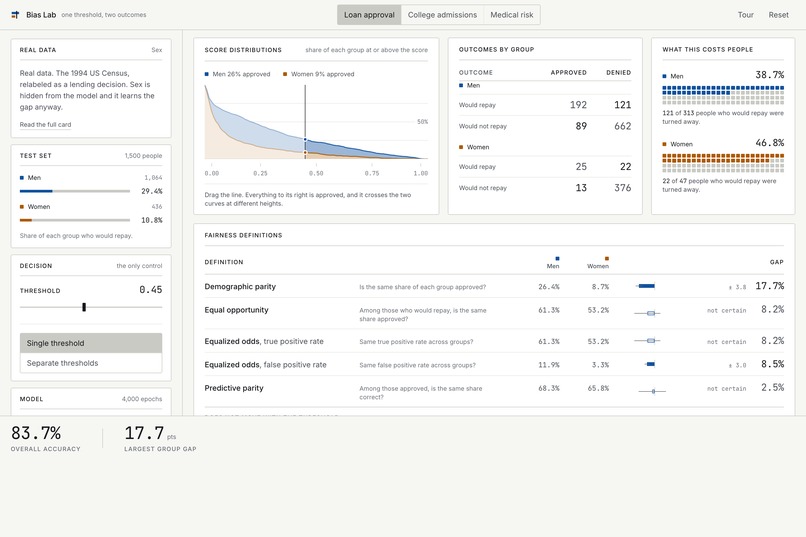Click the Men 26% approved legend marker
806x537 pixels.
(207, 74)
